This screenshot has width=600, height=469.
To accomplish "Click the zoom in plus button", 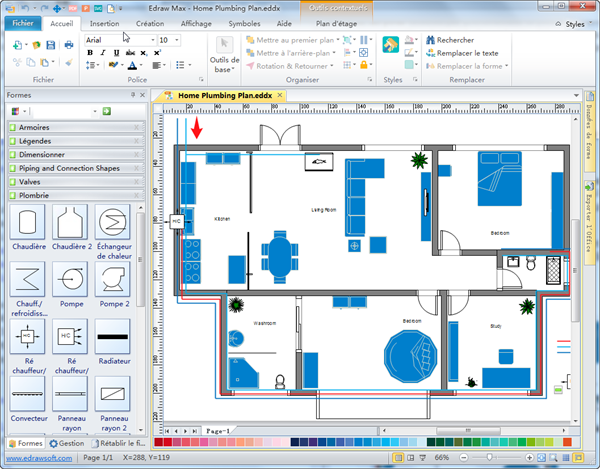I will [x=529, y=458].
